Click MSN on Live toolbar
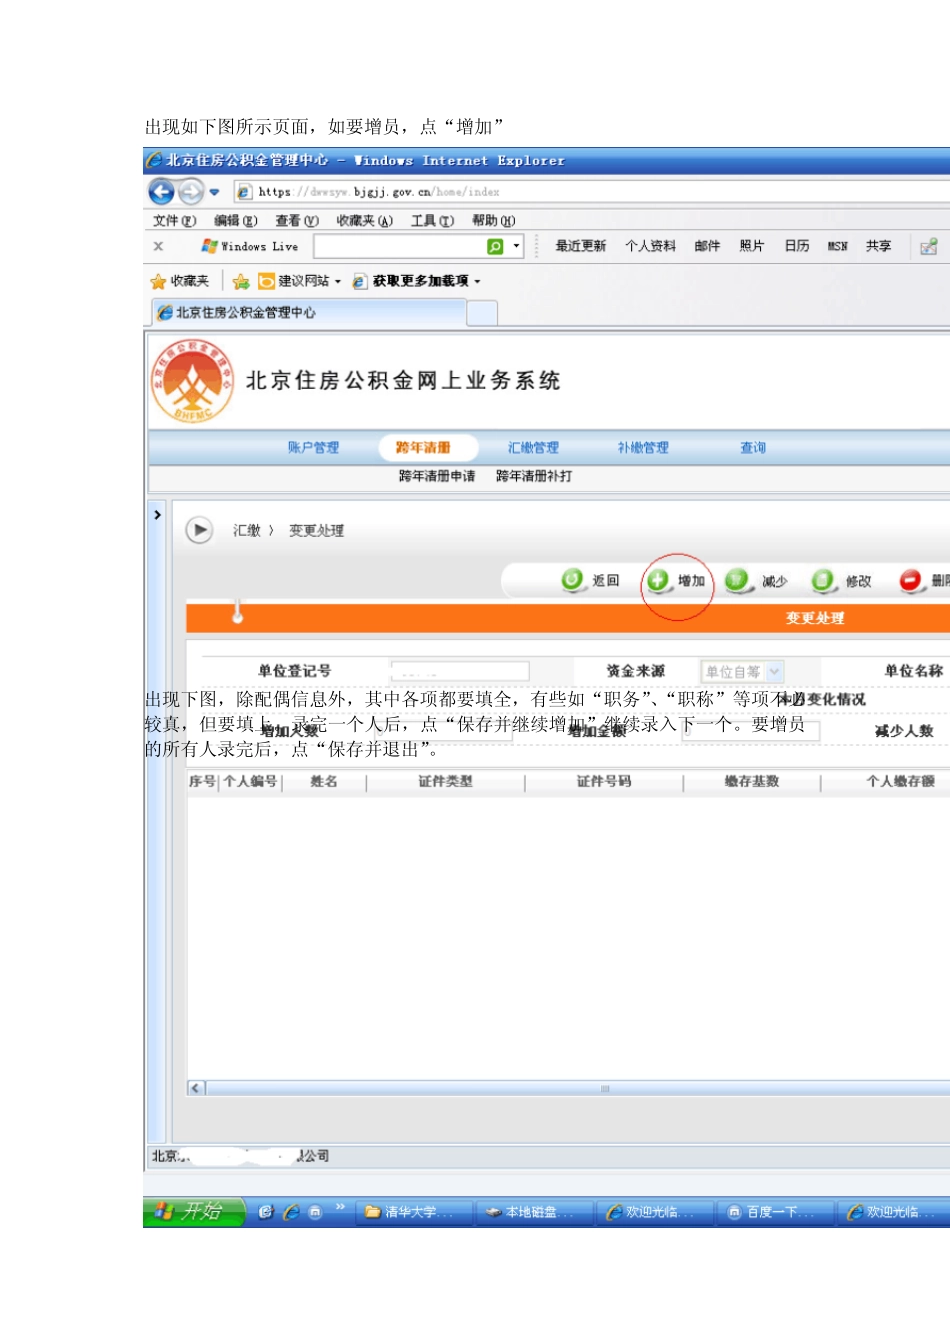This screenshot has width=950, height=1344. [837, 246]
